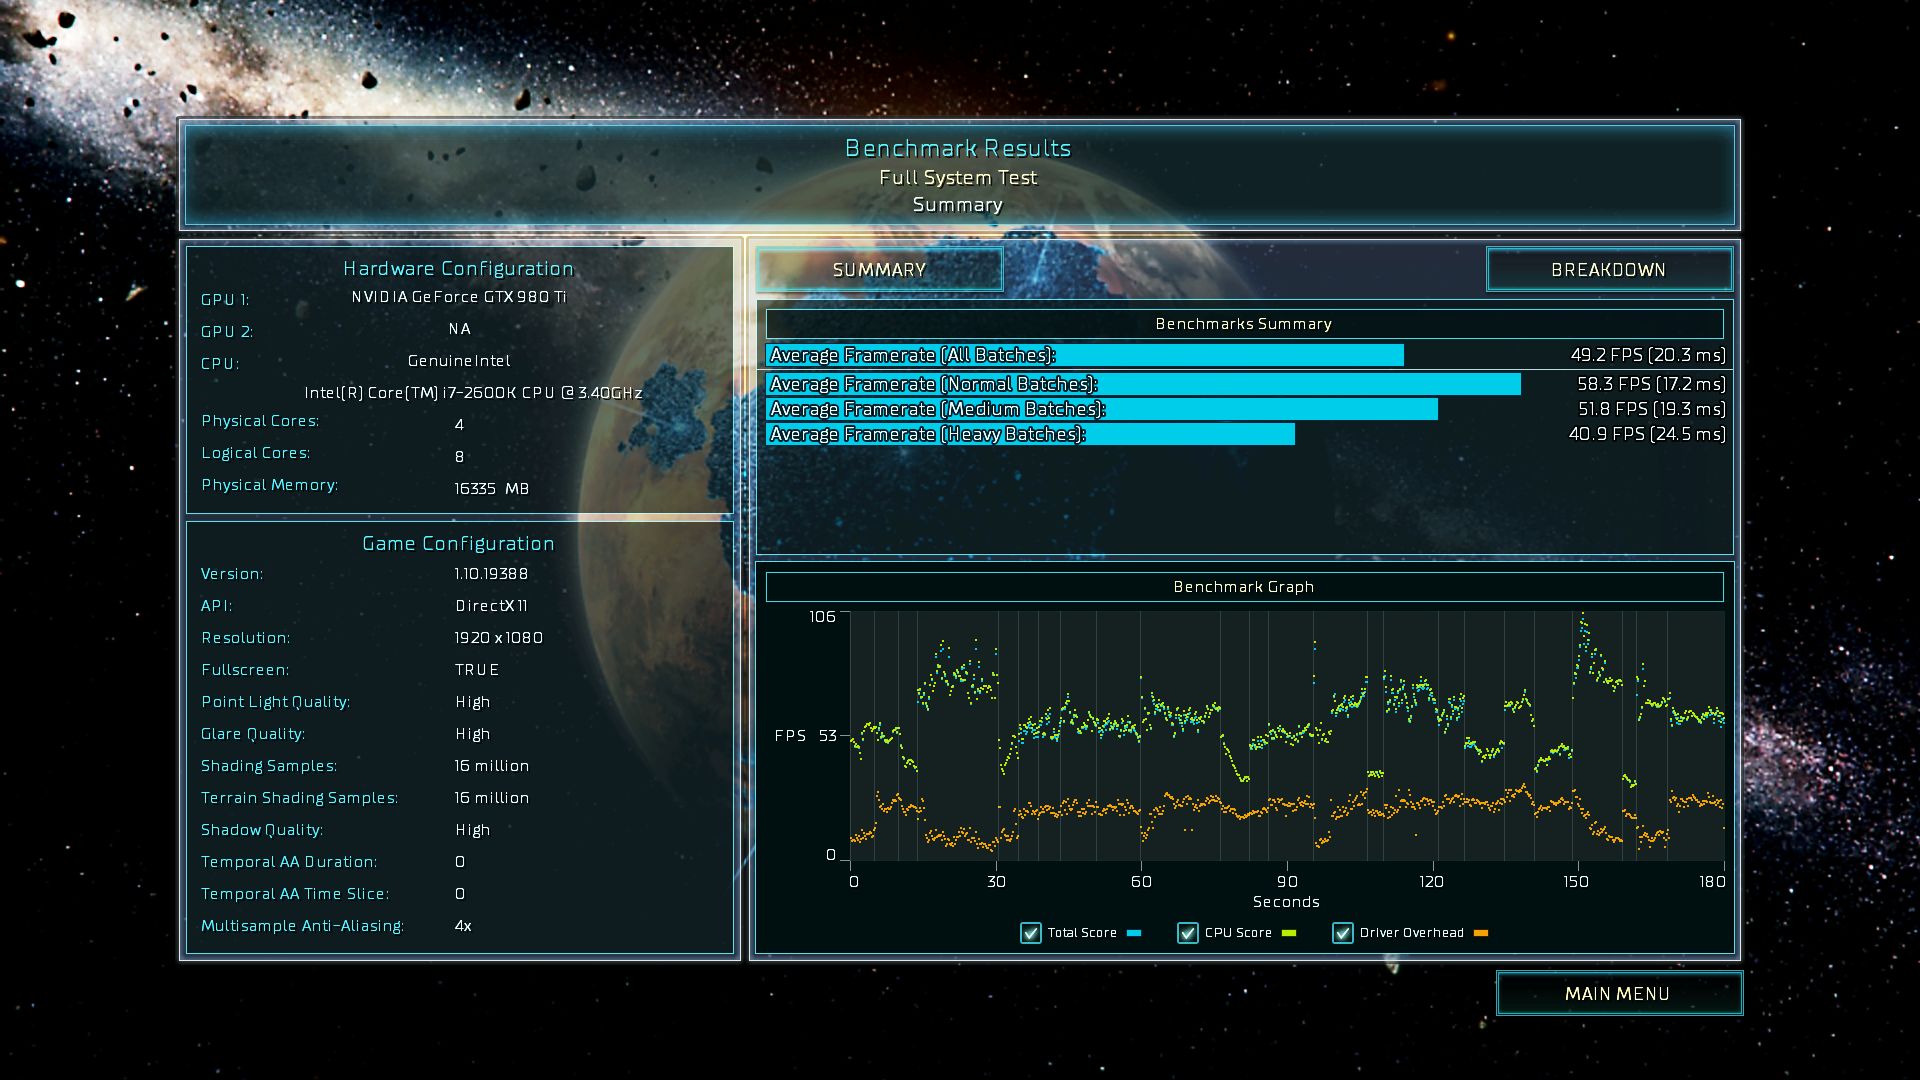The width and height of the screenshot is (1920, 1080).
Task: Click the Benchmark Results title
Action: [x=958, y=148]
